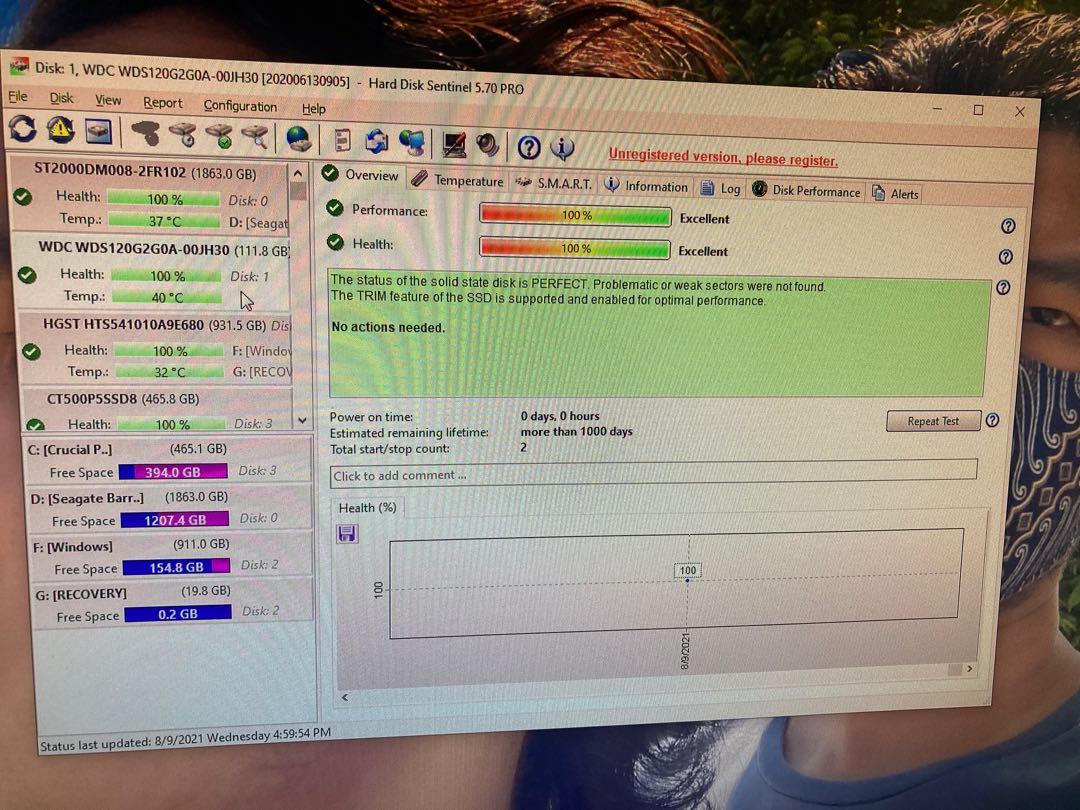1080x810 pixels.
Task: Select disk HGST HTS541010A9E680 in the list
Action: pyautogui.click(x=157, y=349)
